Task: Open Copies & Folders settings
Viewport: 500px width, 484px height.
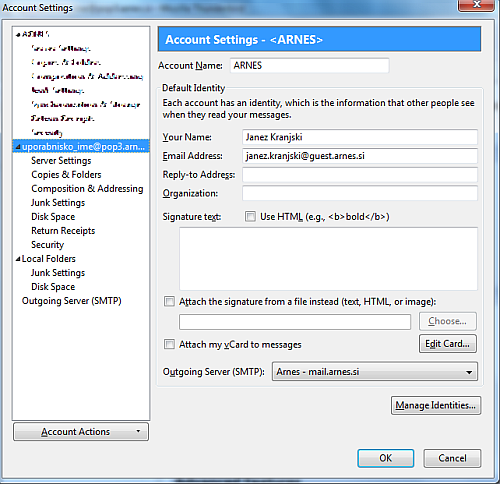Action: [66, 175]
